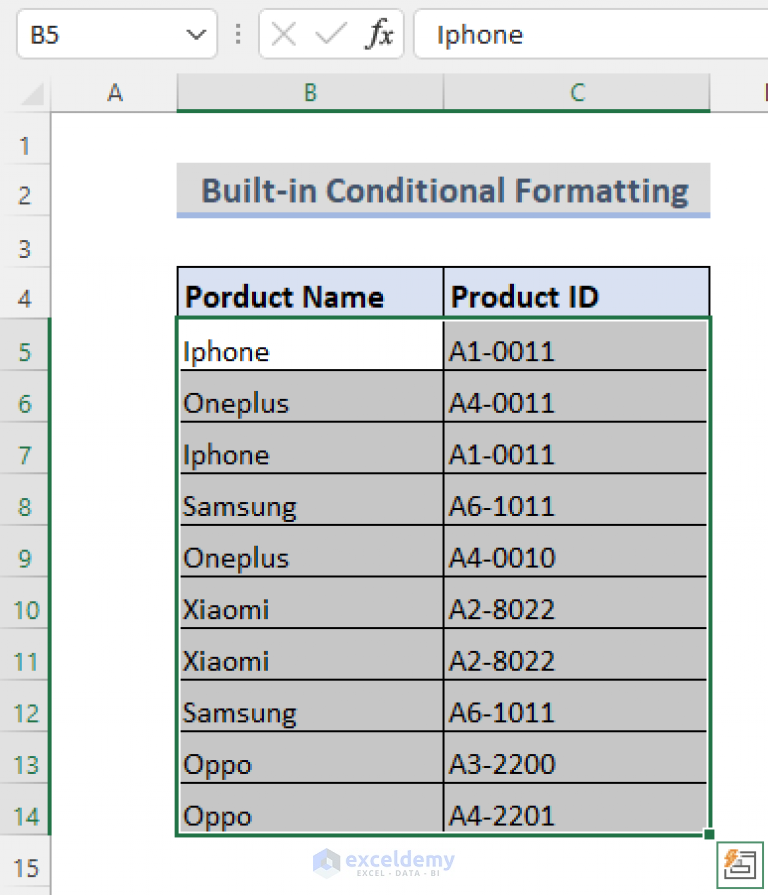Select the A4-0010 cell
768x895 pixels.
coord(577,552)
